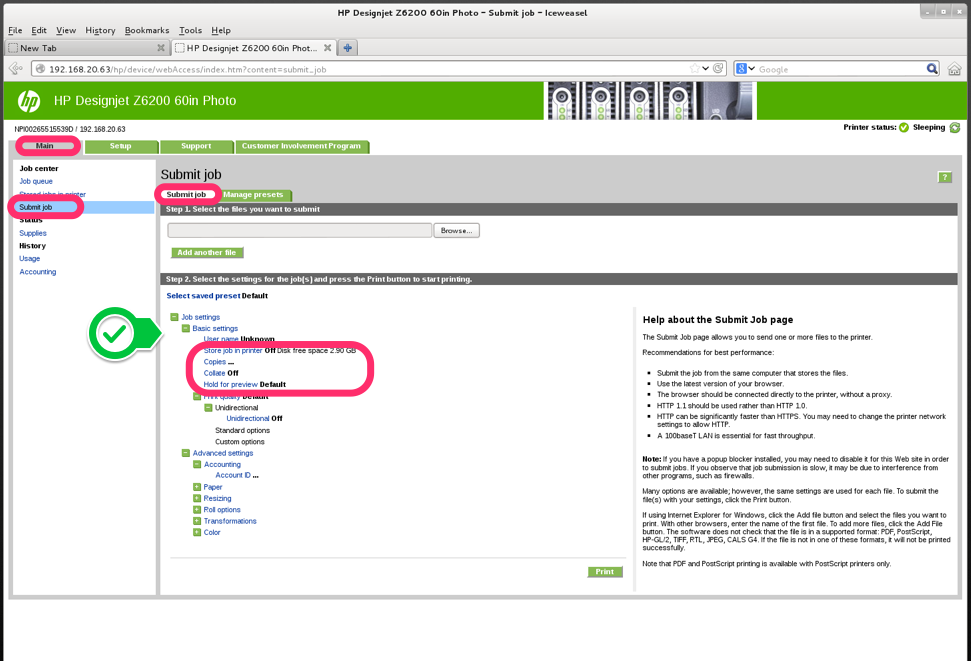Expand the Paper settings node
Viewport: 971px width, 661px height.
pyautogui.click(x=197, y=487)
